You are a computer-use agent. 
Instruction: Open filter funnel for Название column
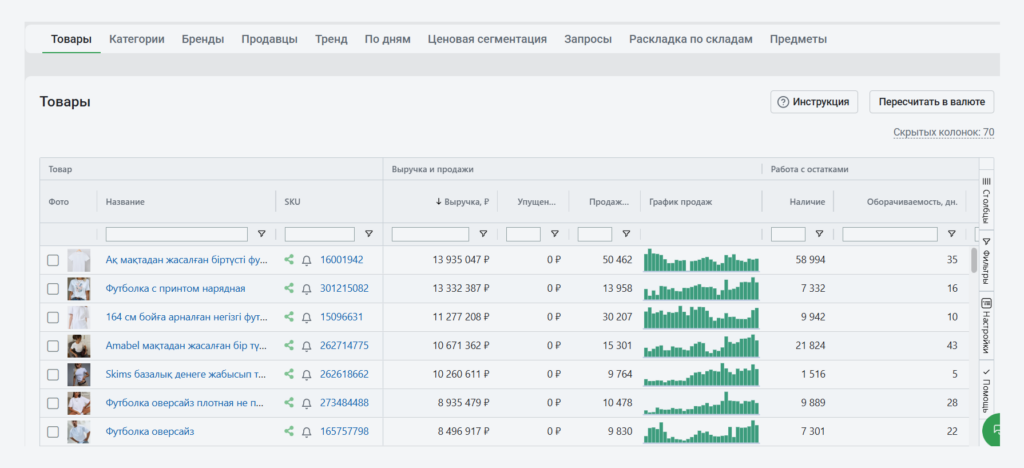coord(262,234)
